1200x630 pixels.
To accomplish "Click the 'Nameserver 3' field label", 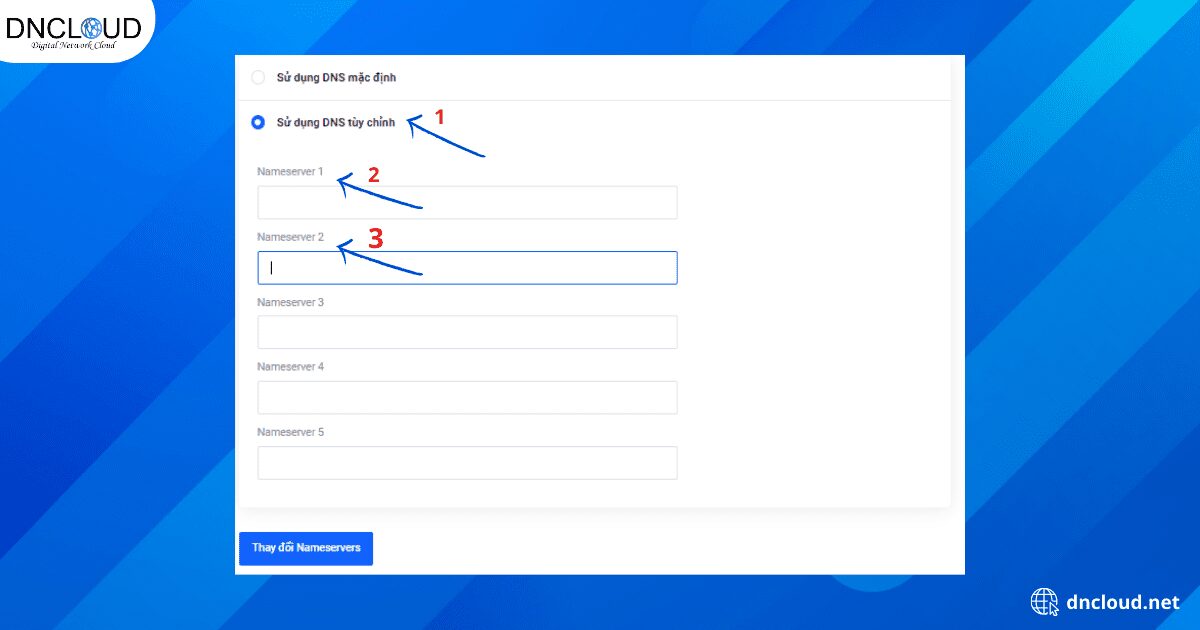I will coord(290,302).
